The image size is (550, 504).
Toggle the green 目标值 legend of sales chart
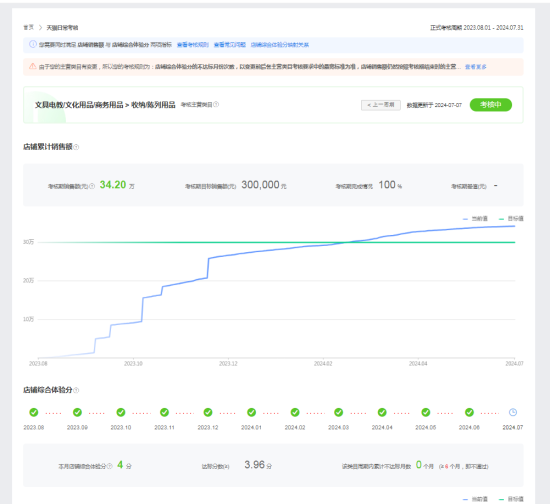[511, 219]
